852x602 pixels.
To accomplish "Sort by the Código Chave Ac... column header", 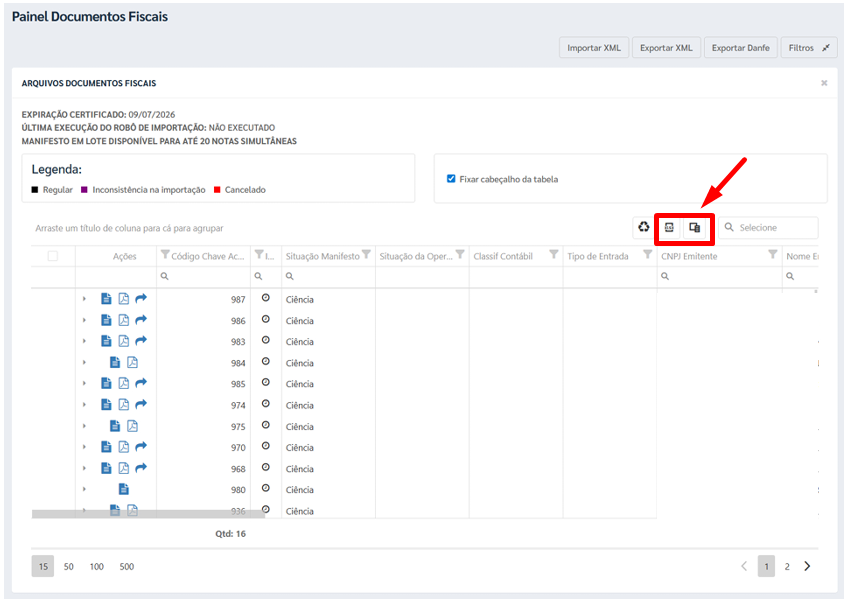I will [x=208, y=256].
